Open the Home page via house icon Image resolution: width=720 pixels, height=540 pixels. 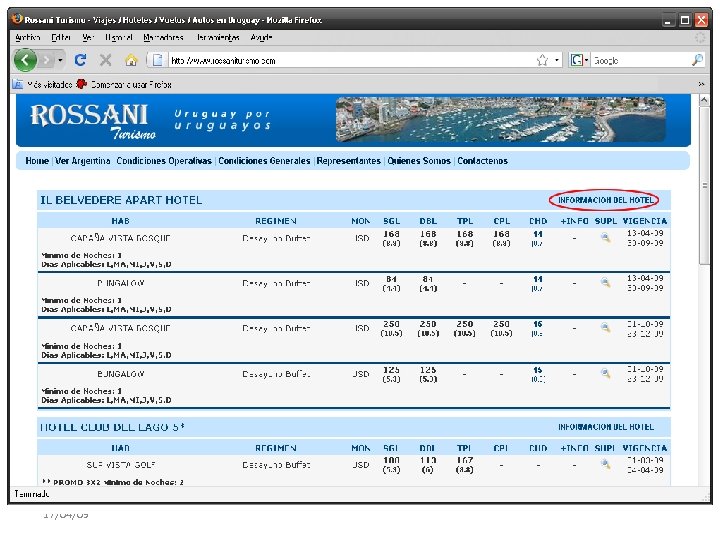click(x=131, y=60)
